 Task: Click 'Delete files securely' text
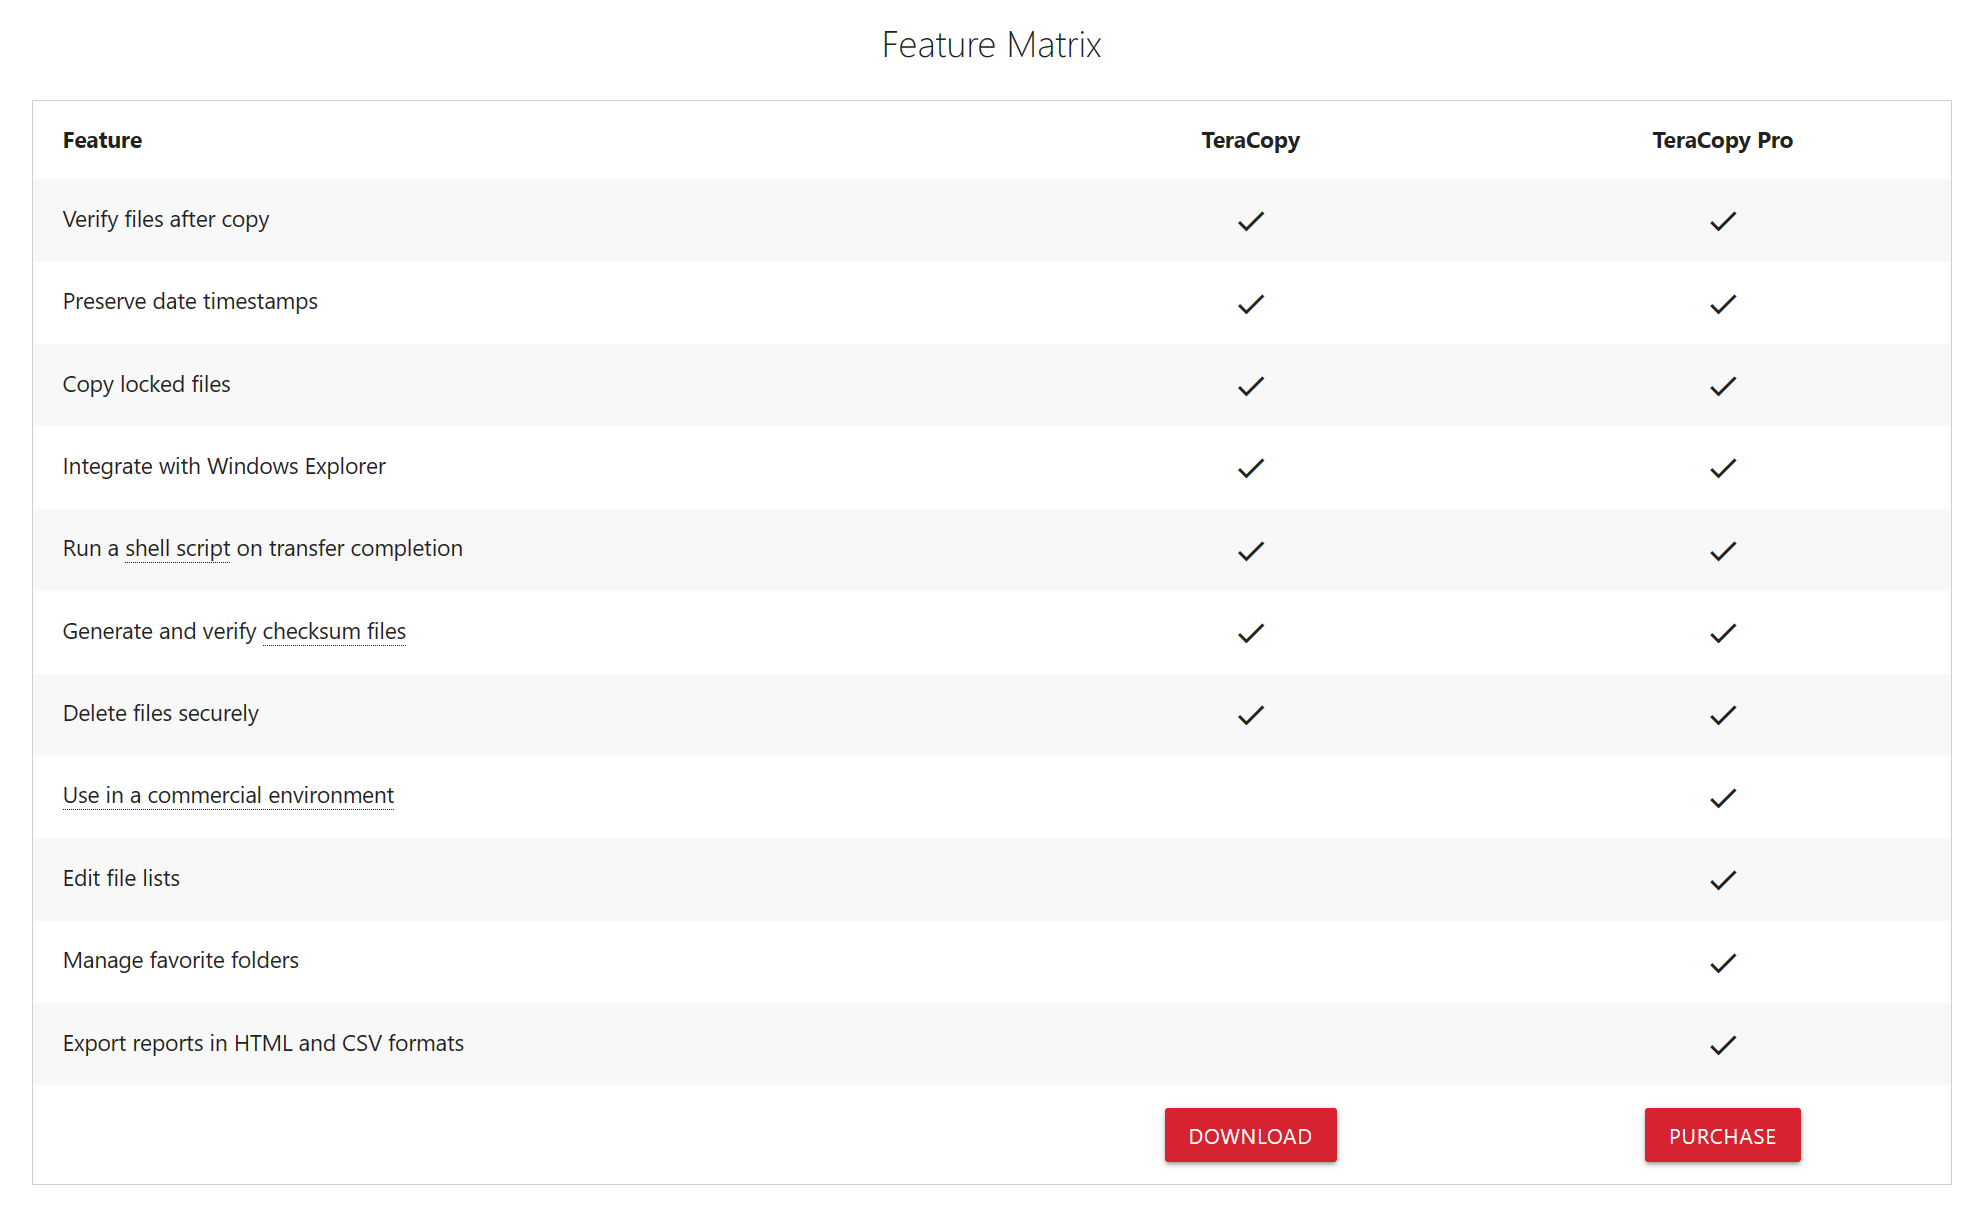(x=161, y=714)
